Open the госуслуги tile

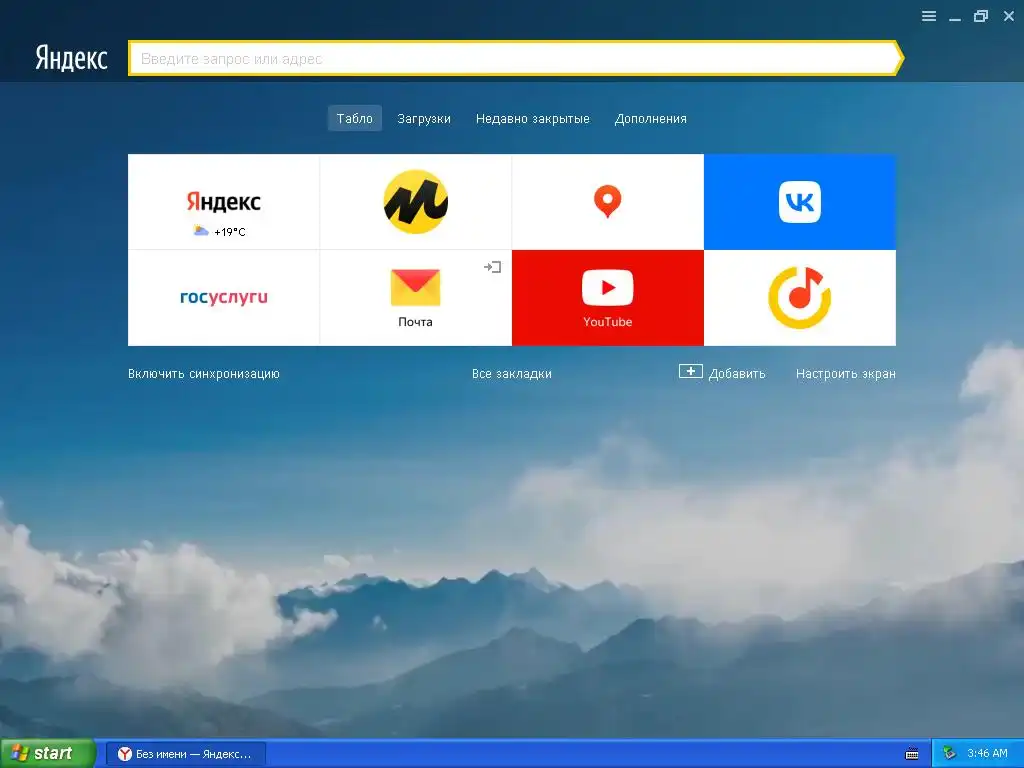pyautogui.click(x=223, y=298)
